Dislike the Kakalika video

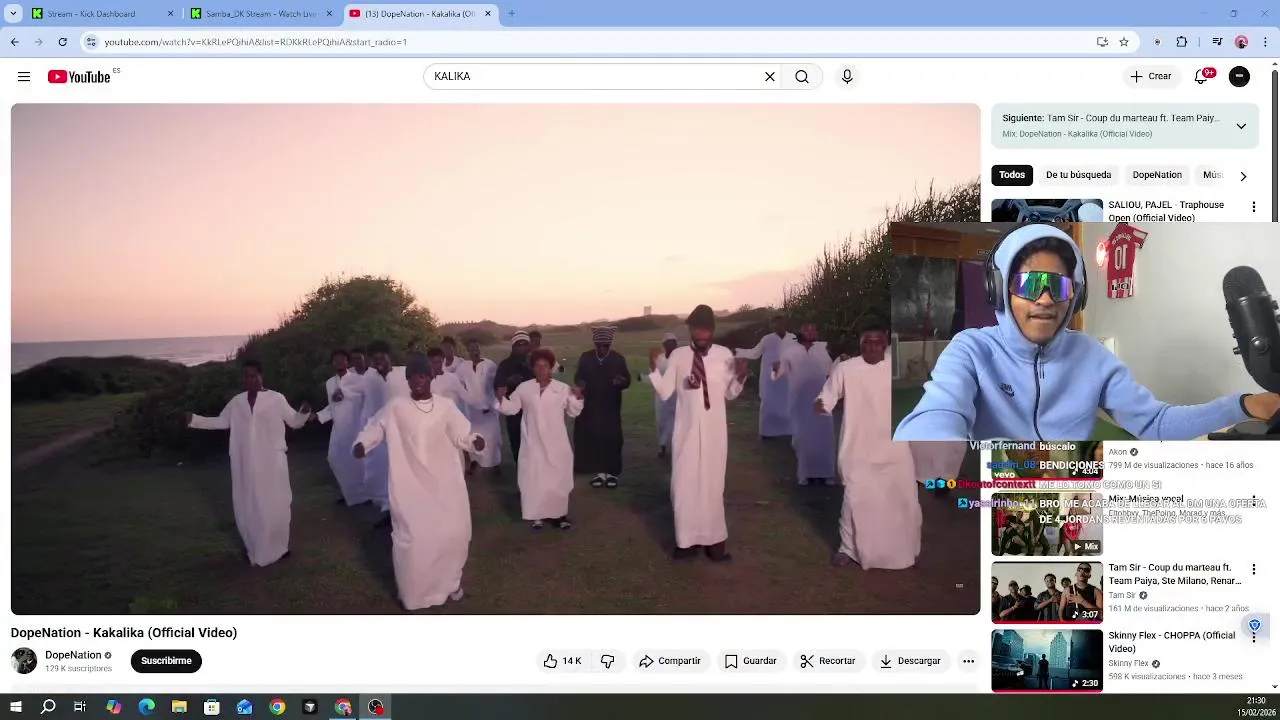coord(608,661)
